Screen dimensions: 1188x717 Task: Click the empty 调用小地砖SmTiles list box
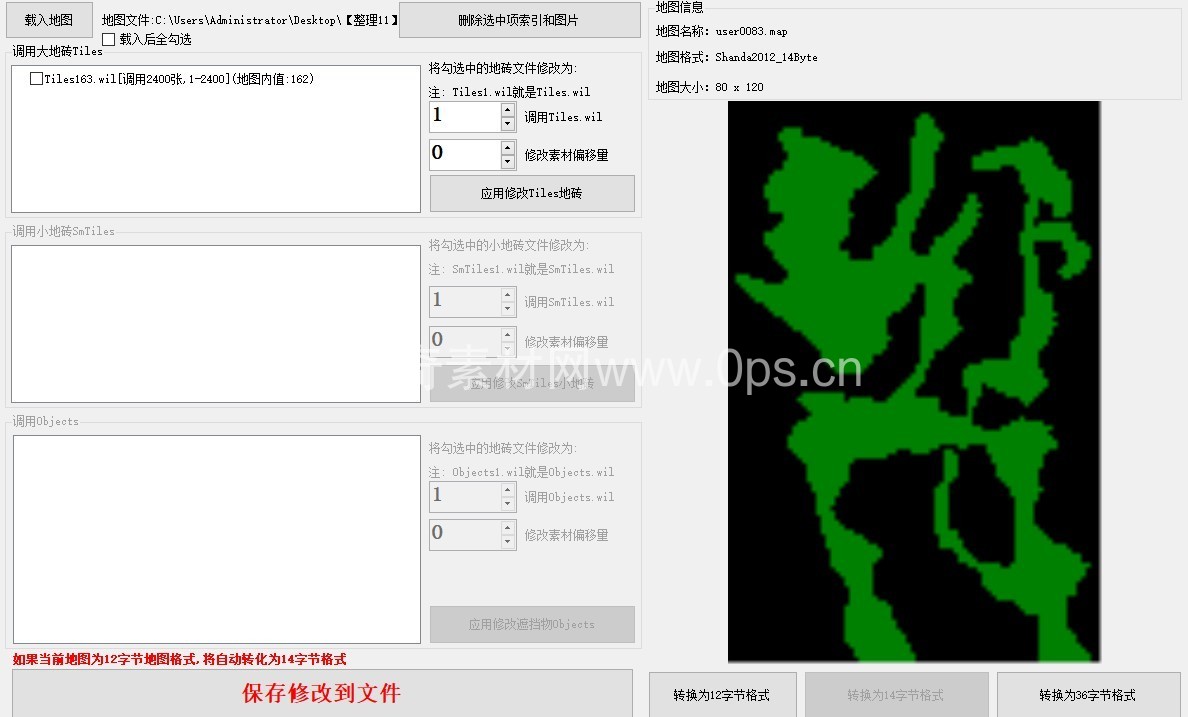click(x=215, y=323)
